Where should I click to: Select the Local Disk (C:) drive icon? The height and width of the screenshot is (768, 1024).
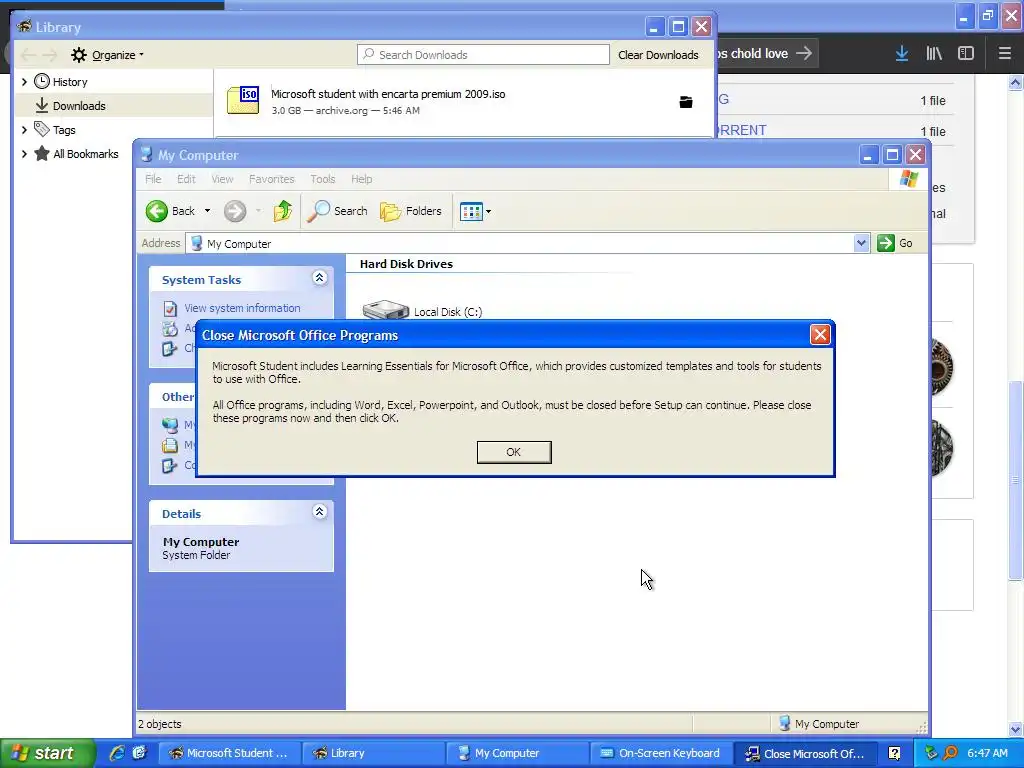385,310
